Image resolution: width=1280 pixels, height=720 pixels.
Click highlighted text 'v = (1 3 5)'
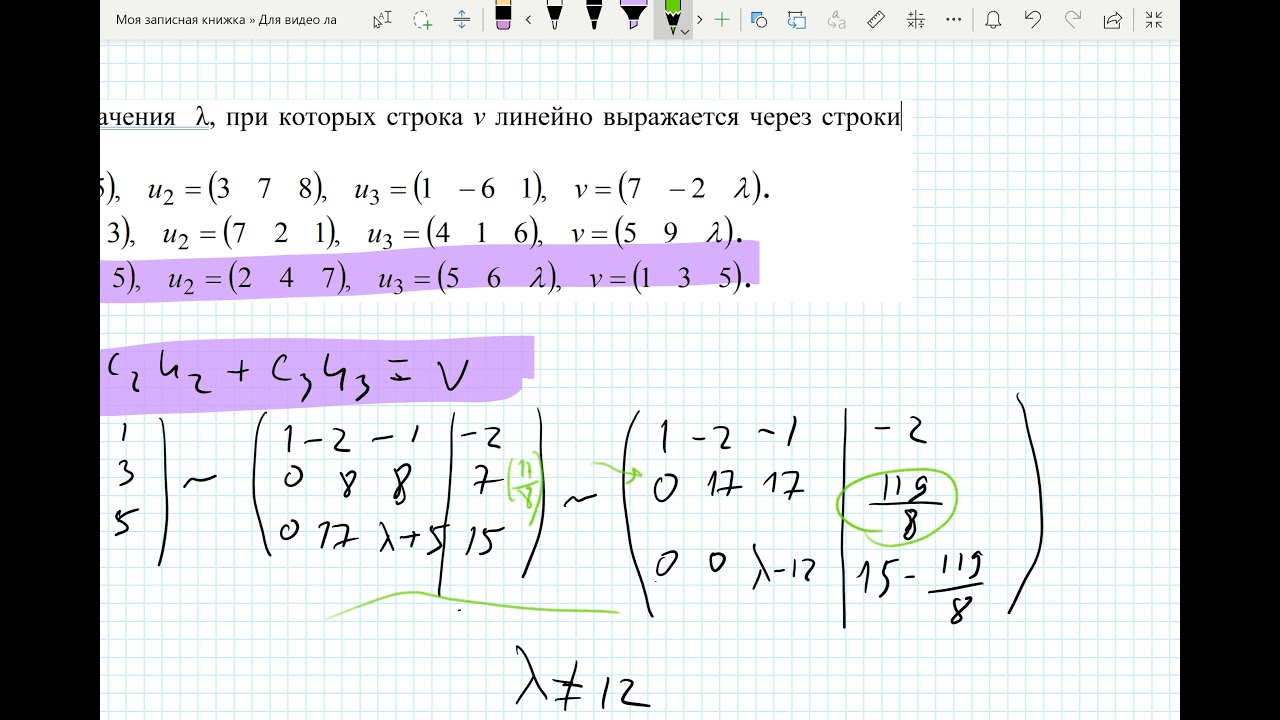670,280
